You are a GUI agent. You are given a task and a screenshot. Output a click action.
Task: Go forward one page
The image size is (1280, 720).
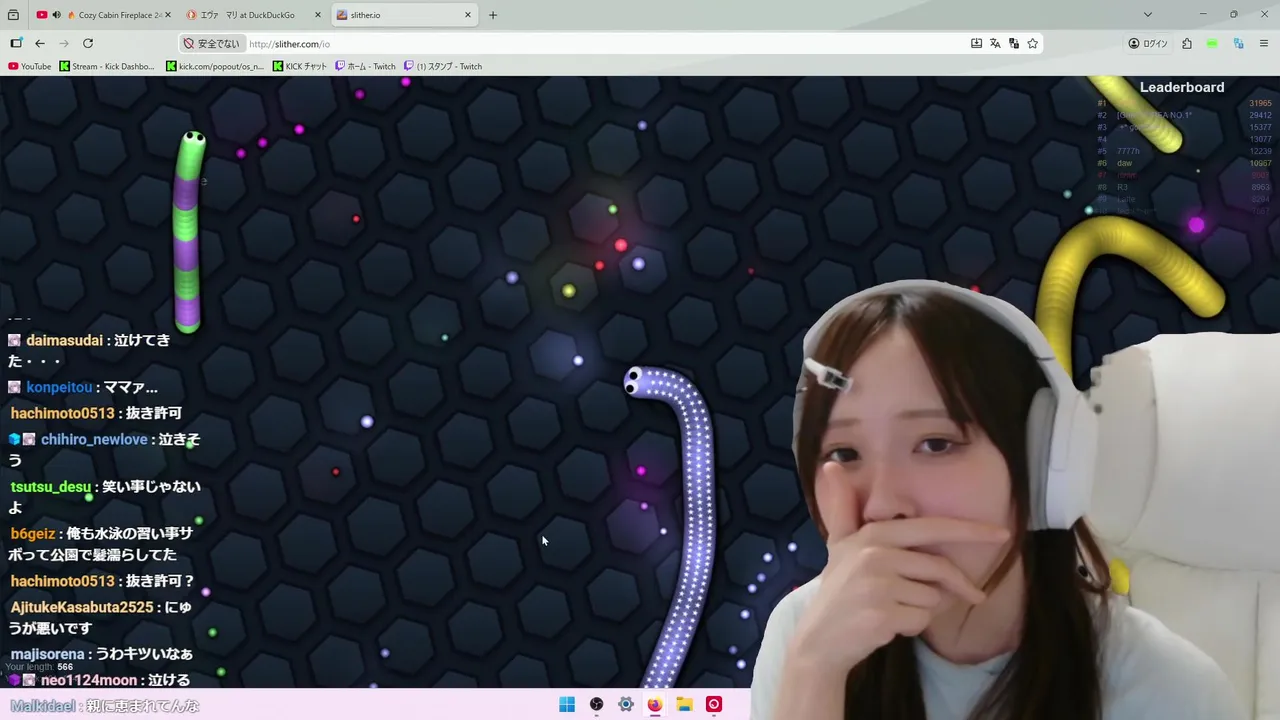pyautogui.click(x=64, y=44)
